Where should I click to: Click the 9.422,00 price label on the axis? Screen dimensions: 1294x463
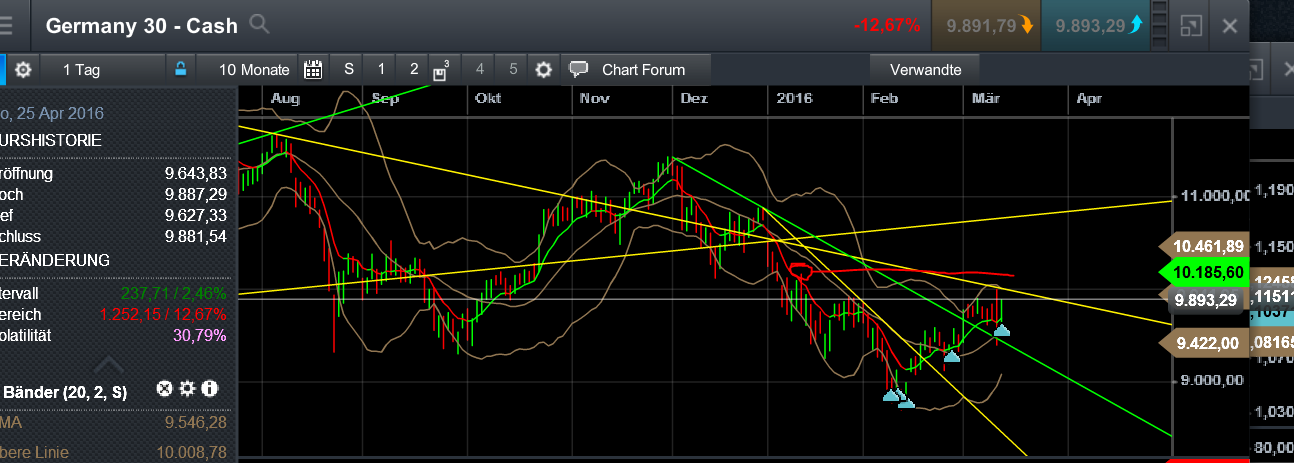1204,343
